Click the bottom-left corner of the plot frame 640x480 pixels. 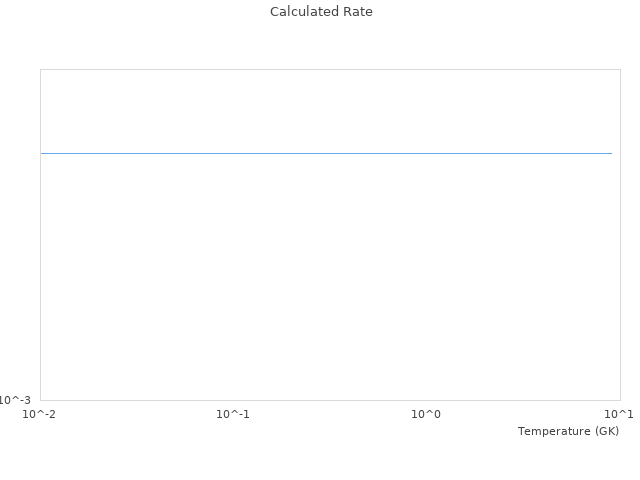click(40, 400)
